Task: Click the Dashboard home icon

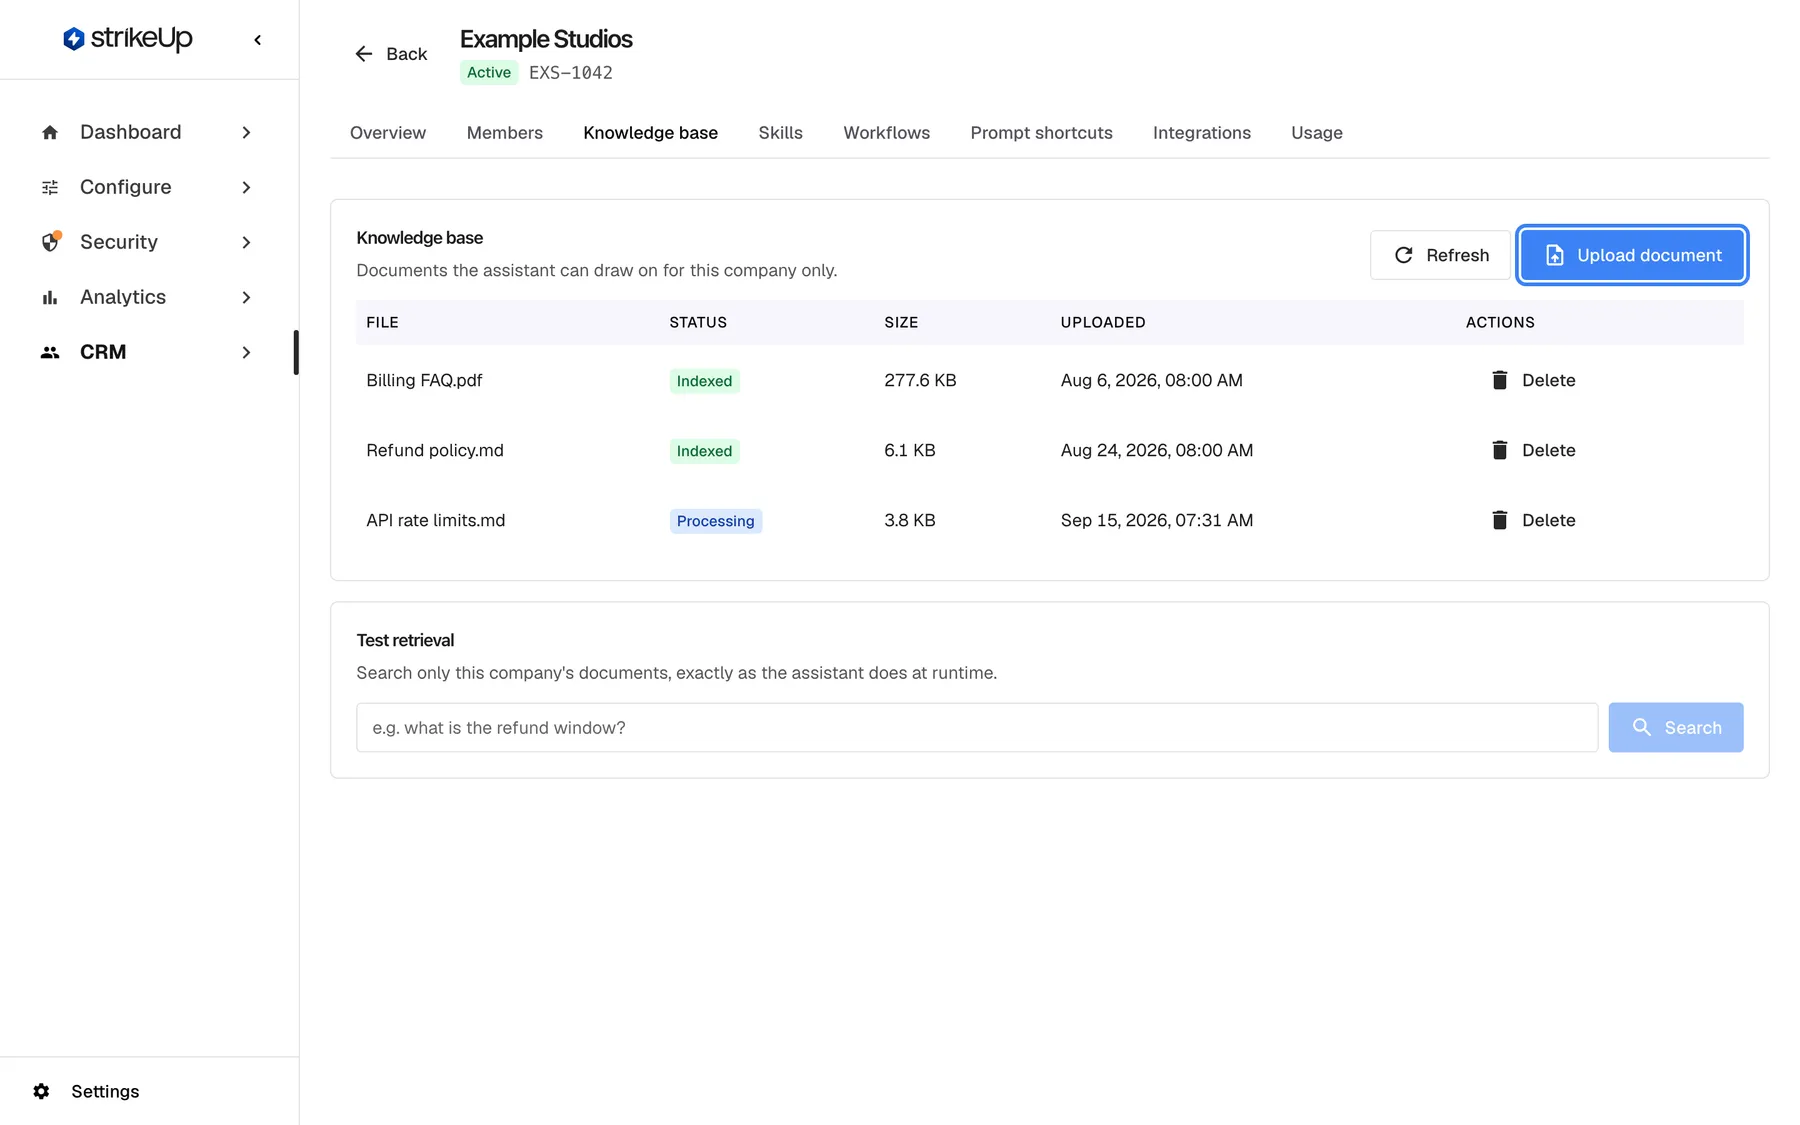Action: point(50,132)
